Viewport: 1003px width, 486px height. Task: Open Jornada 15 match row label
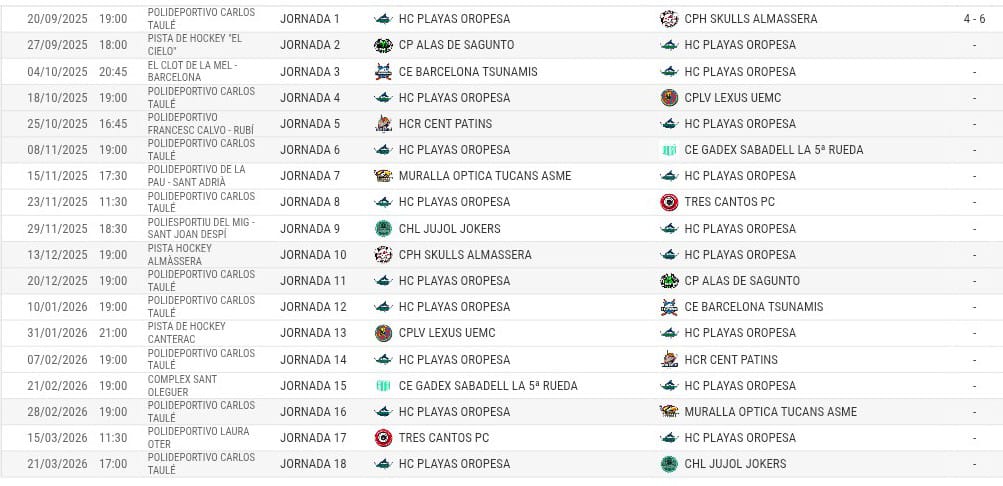point(313,386)
